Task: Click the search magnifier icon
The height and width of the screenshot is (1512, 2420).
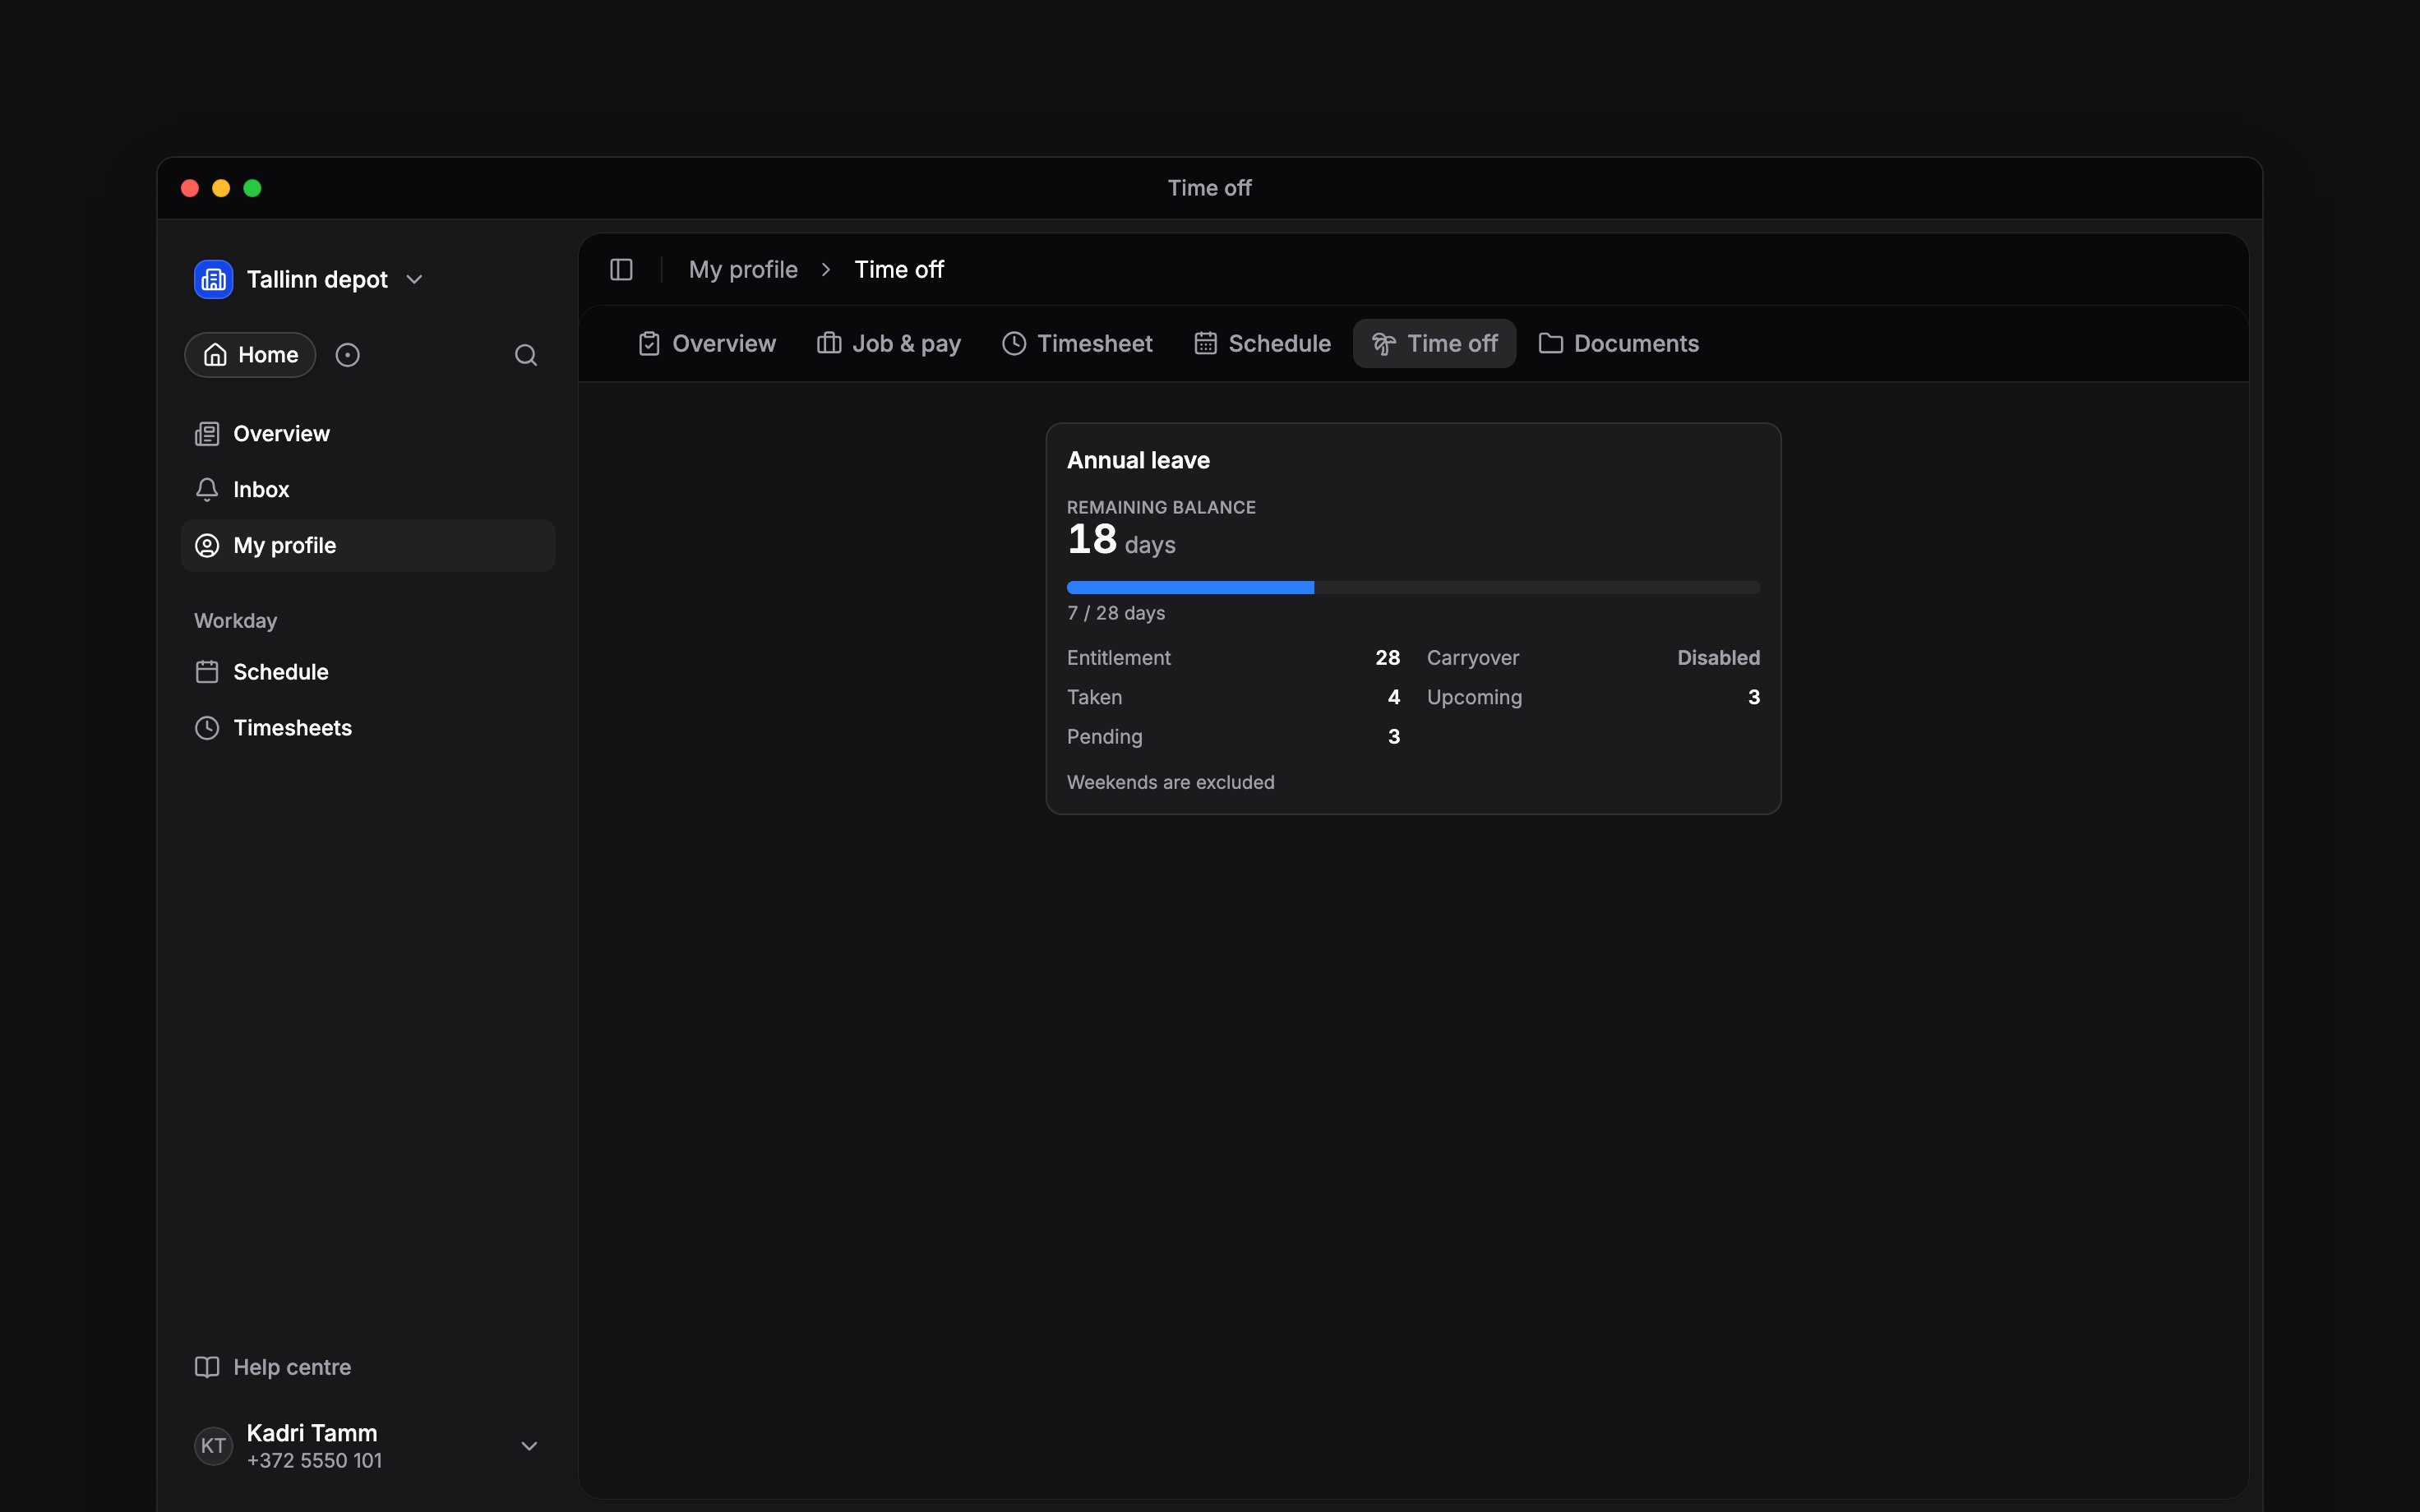Action: pos(526,355)
